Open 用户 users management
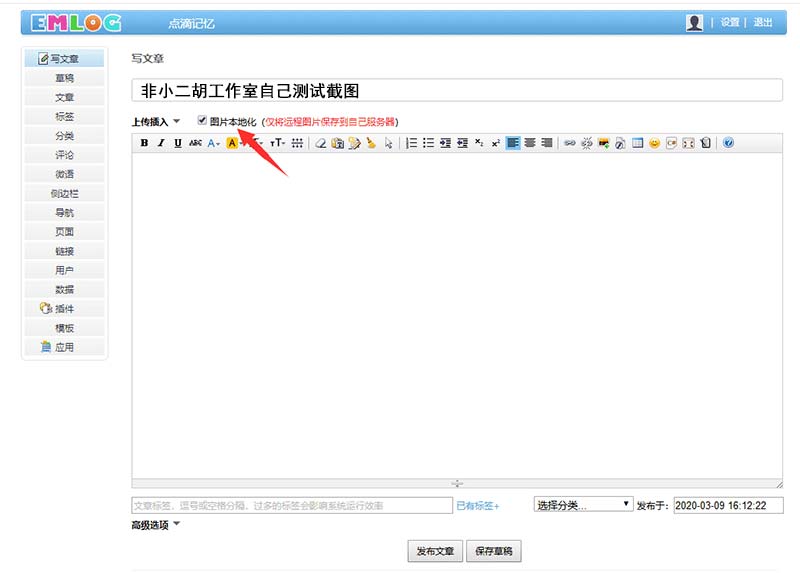Image resolution: width=800 pixels, height=573 pixels. coord(64,270)
